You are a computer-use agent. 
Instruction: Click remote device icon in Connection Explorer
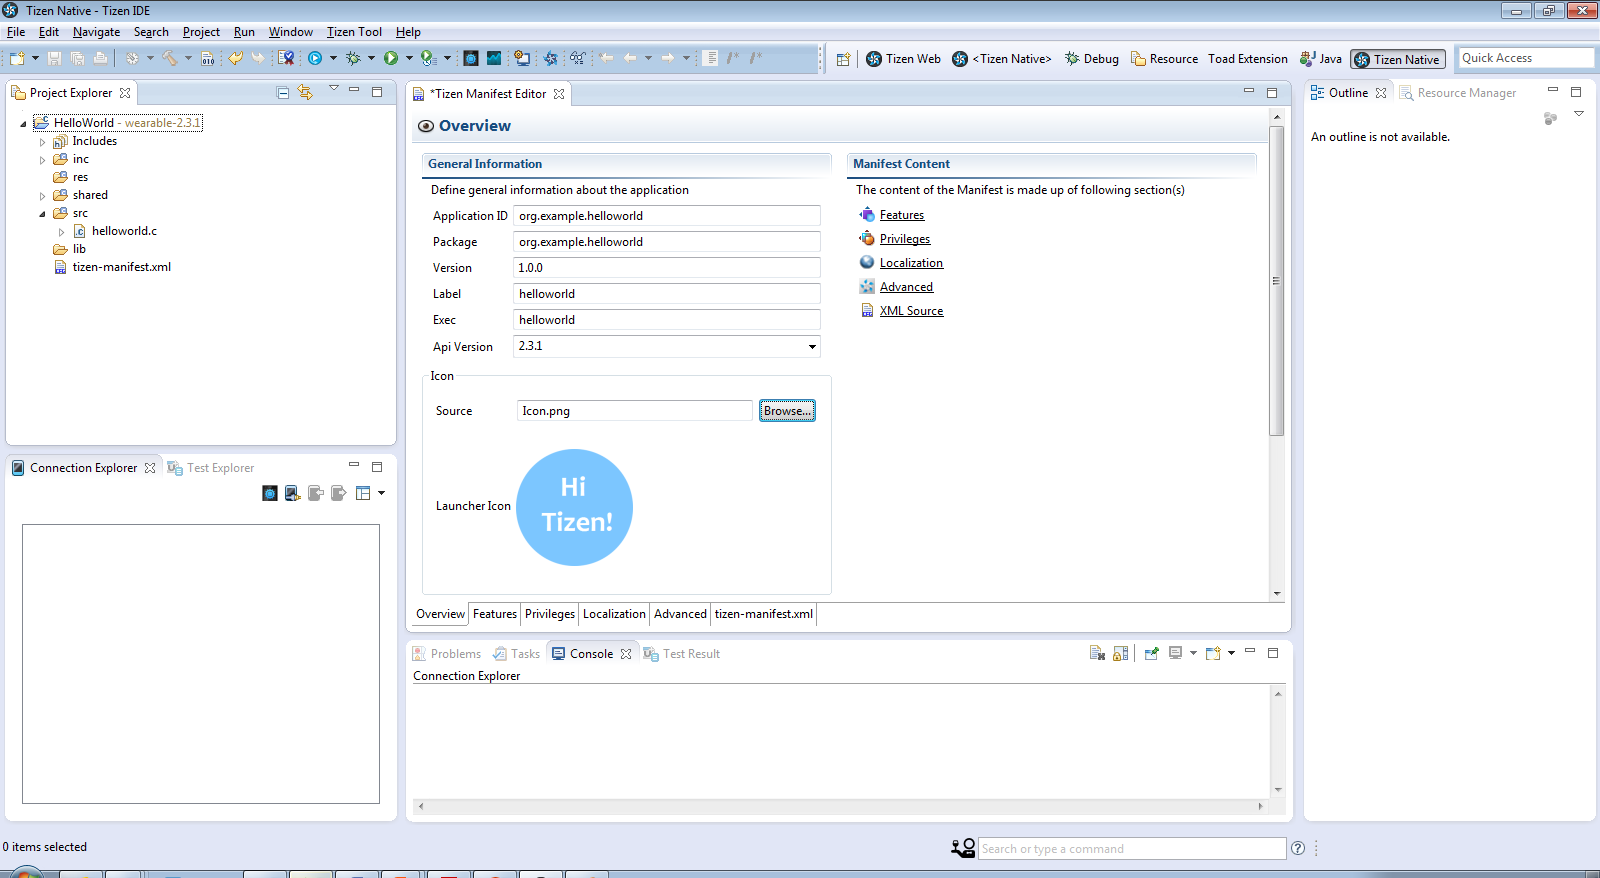292,493
